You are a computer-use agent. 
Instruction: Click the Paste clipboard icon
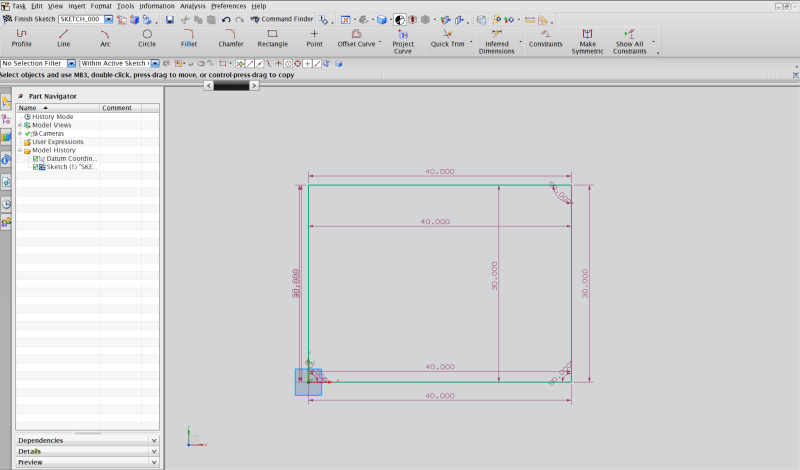point(211,20)
